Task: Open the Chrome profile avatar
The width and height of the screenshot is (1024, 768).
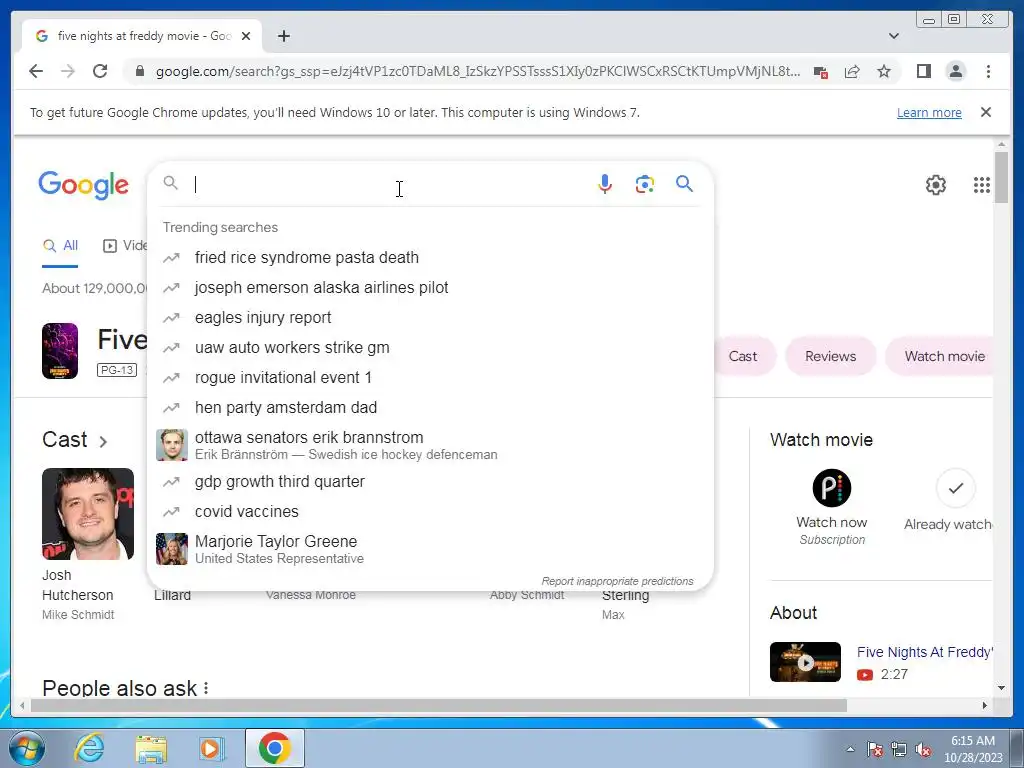Action: (955, 71)
